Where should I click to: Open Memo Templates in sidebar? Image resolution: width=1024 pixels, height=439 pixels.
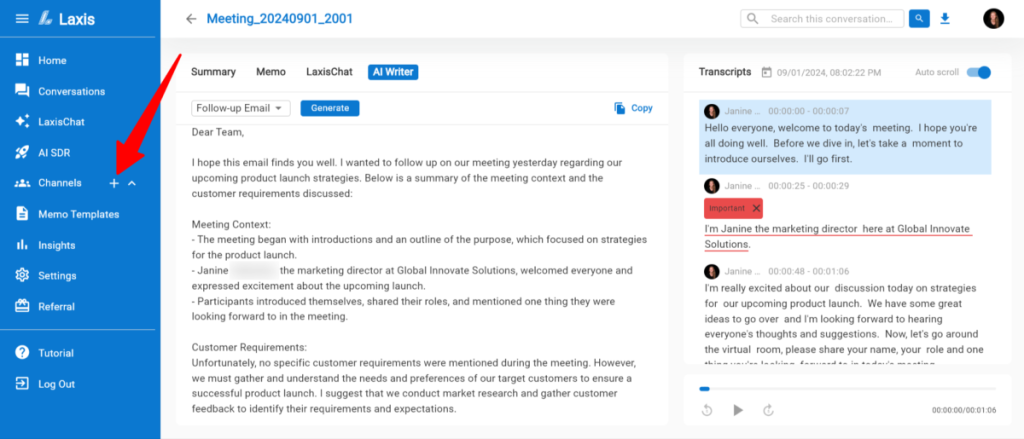click(78, 214)
